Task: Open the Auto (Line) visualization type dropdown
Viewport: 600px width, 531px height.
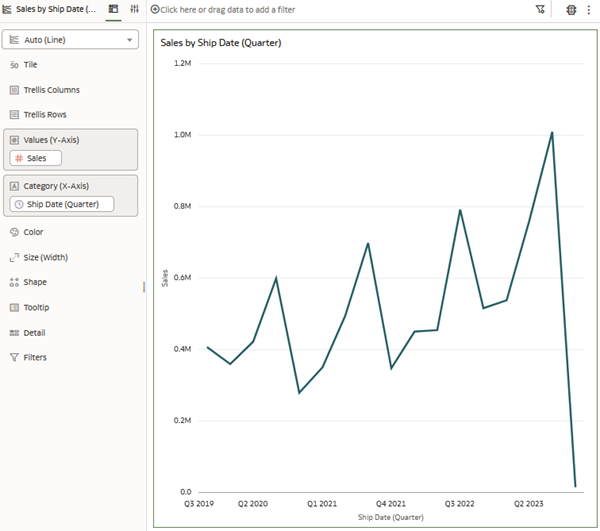Action: click(x=70, y=40)
